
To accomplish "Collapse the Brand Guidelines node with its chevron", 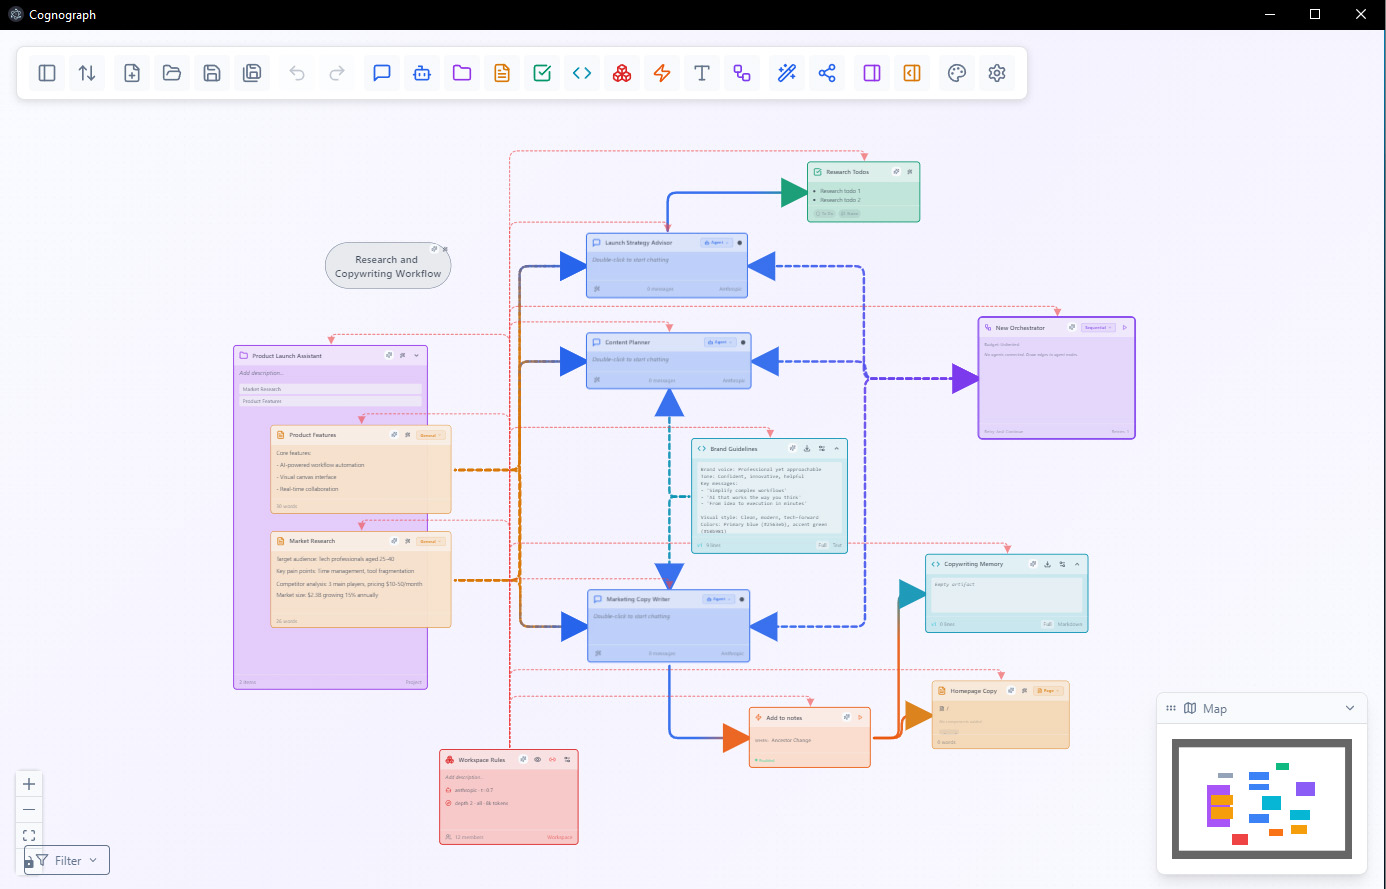I will coord(836,448).
